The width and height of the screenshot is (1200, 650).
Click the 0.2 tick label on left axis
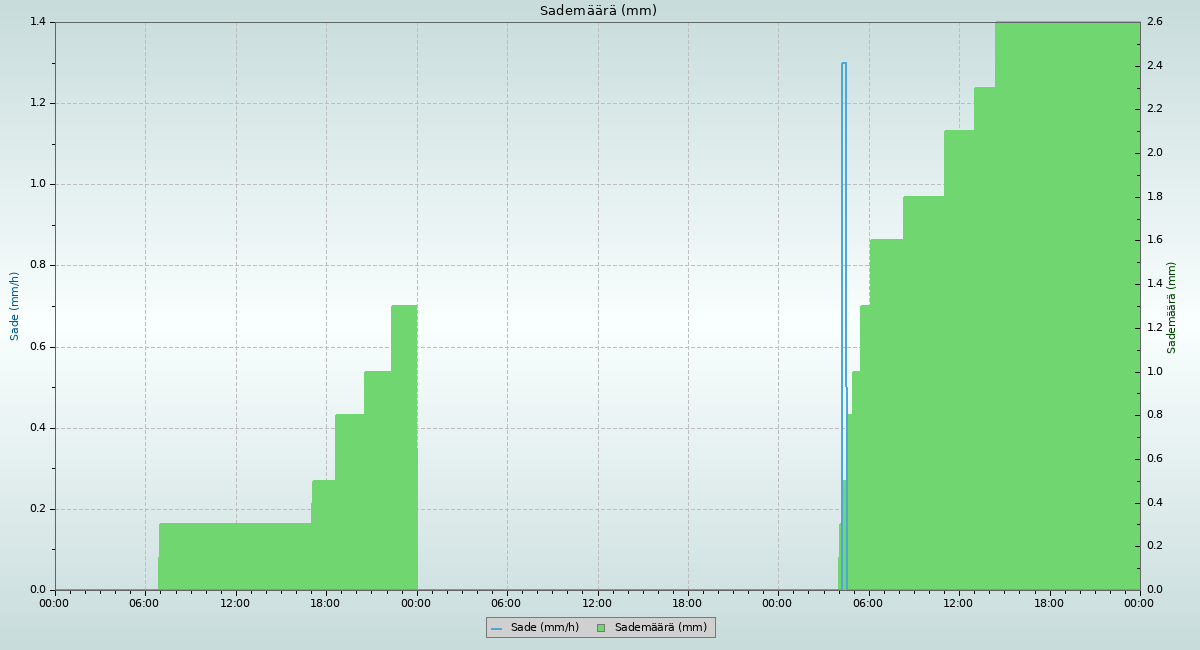(x=37, y=509)
